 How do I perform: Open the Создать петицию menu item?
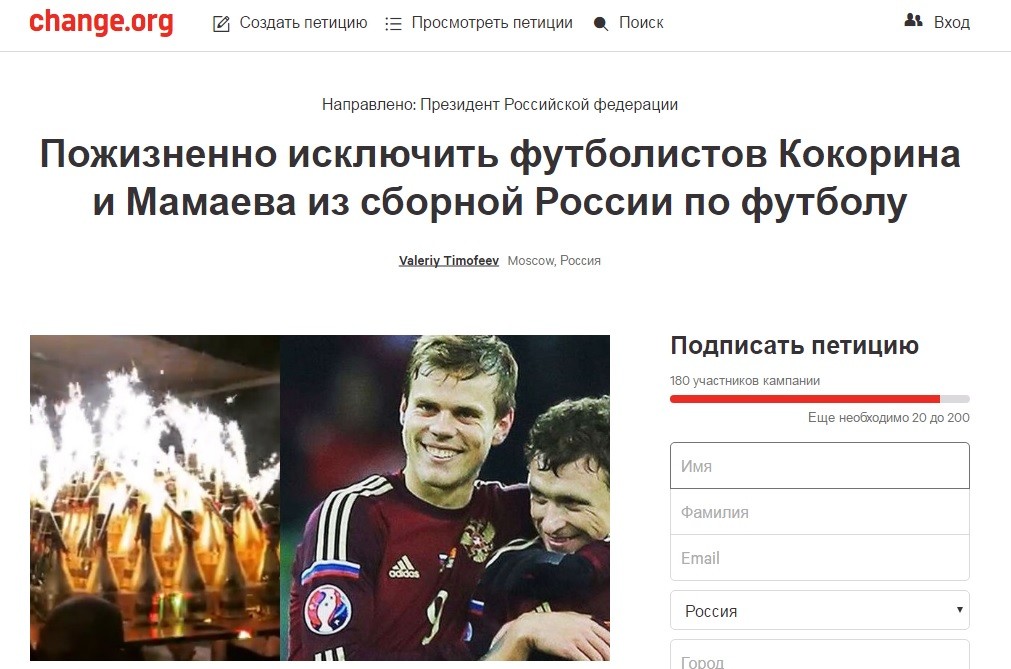point(303,23)
